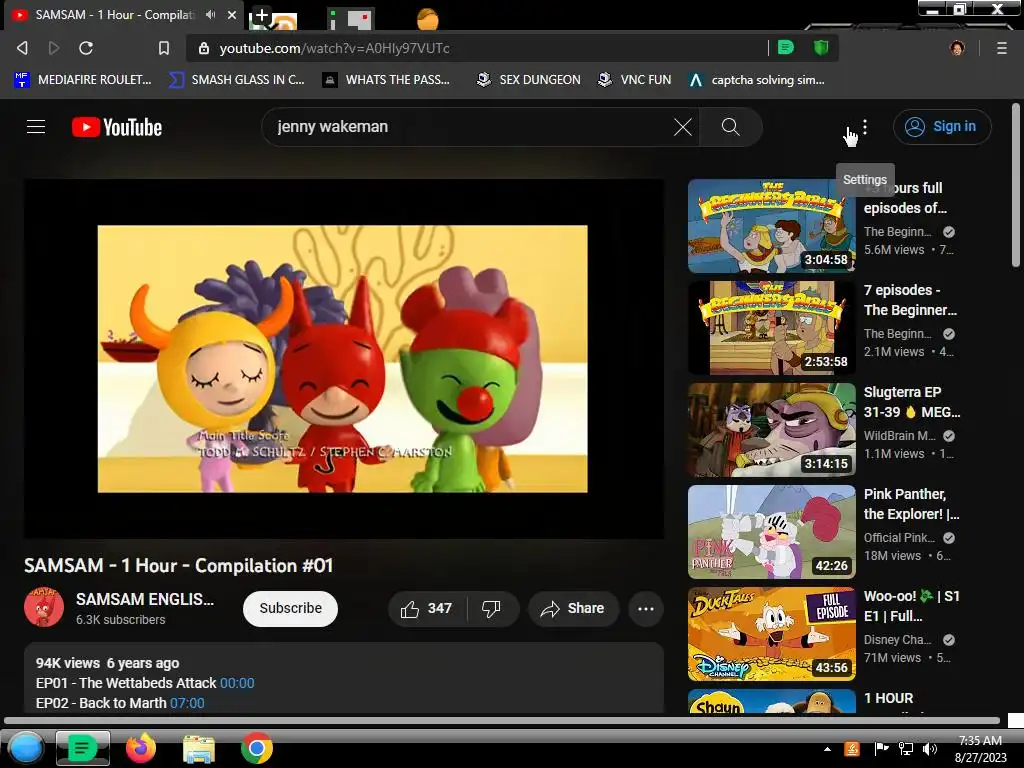
Task: Subscribe to the SAMSAM channel
Action: pos(291,608)
